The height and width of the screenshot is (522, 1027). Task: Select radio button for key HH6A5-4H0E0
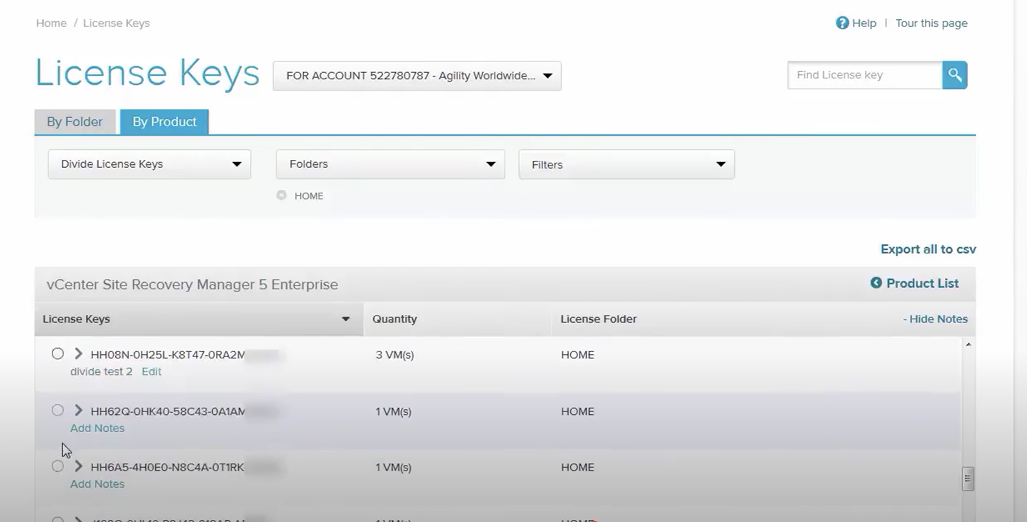[x=58, y=466]
